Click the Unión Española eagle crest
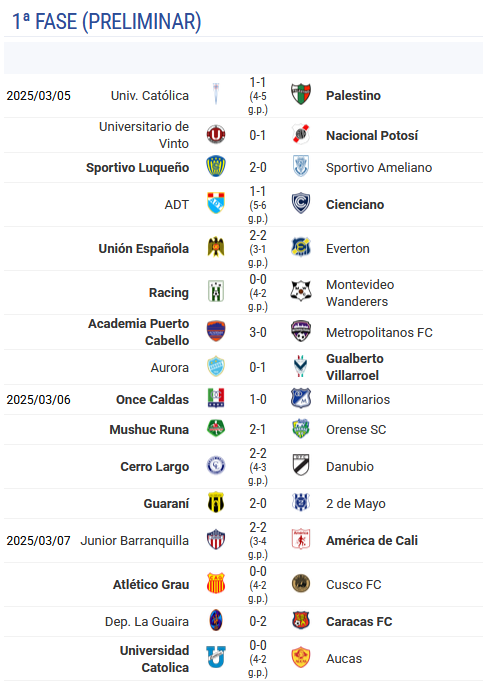The width and height of the screenshot is (483, 682). click(x=216, y=247)
